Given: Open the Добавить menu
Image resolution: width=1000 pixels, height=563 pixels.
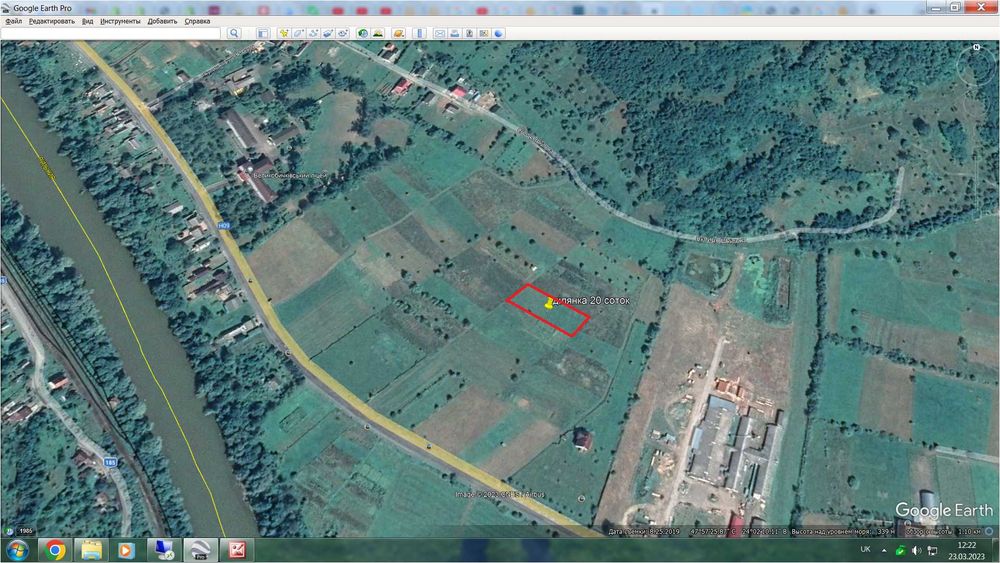Looking at the screenshot, I should [x=163, y=21].
